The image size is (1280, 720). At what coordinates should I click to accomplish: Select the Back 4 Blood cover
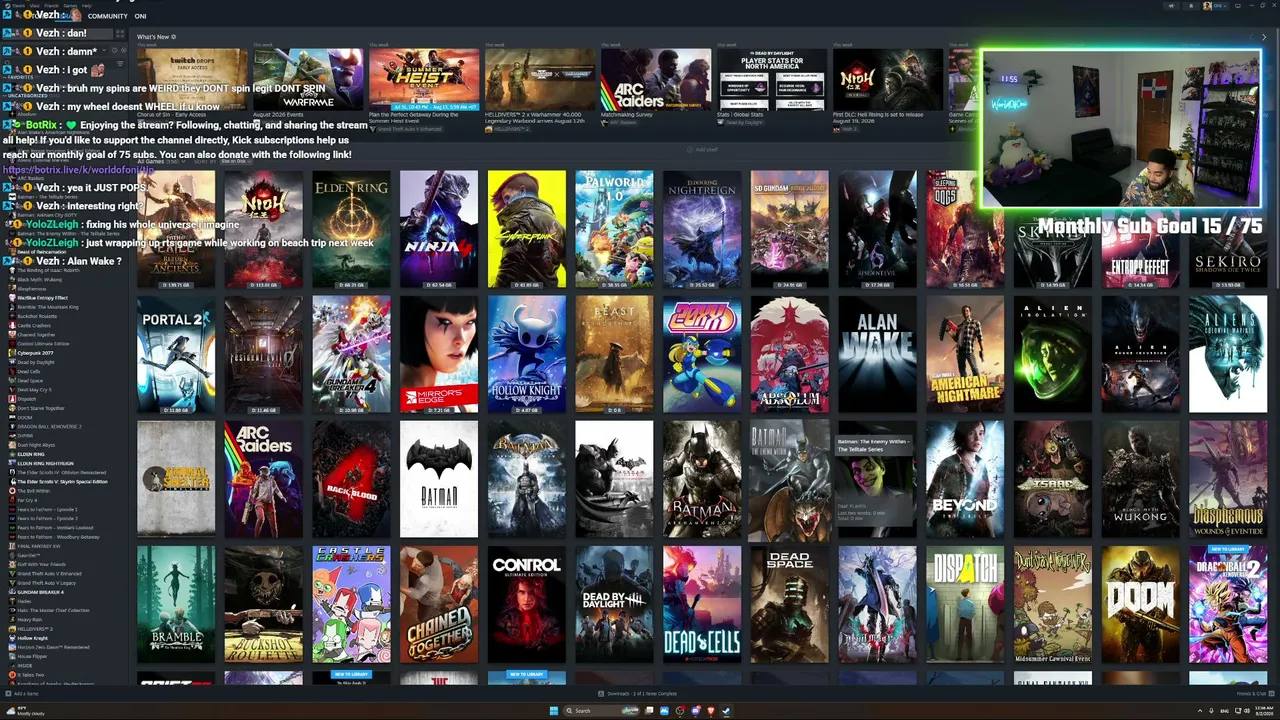[351, 479]
